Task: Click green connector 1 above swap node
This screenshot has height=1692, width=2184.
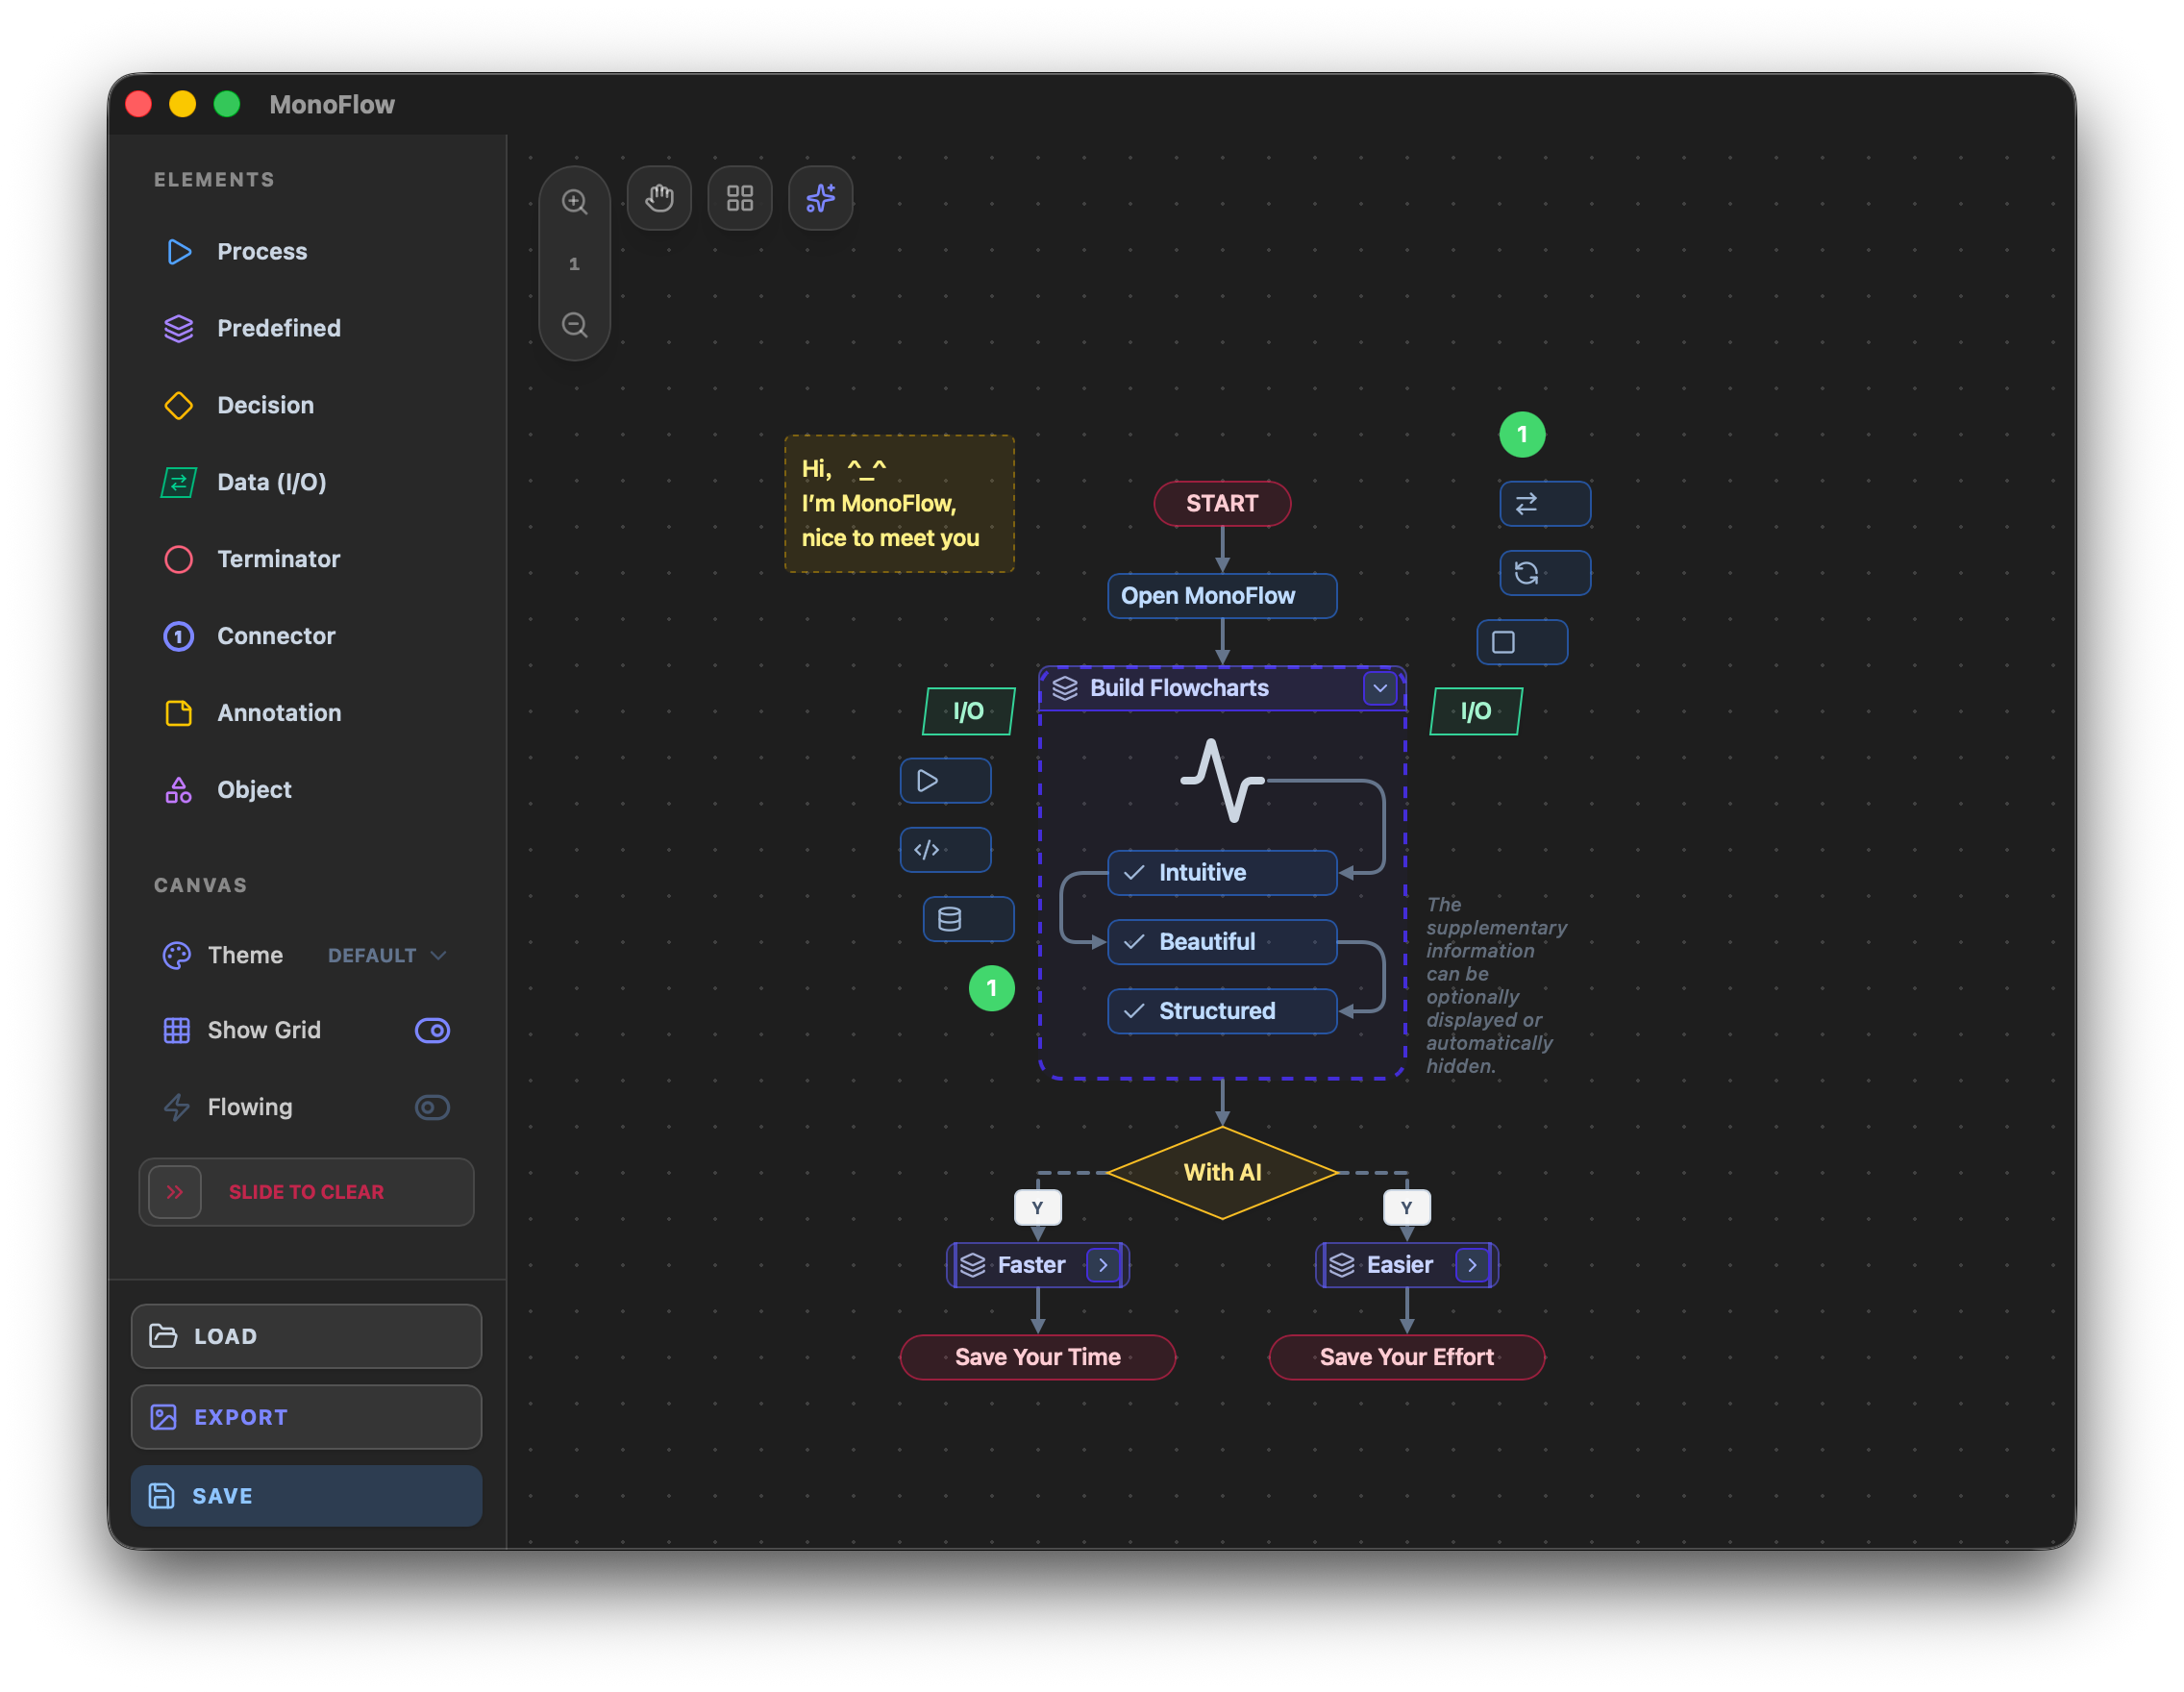Action: pos(1522,434)
